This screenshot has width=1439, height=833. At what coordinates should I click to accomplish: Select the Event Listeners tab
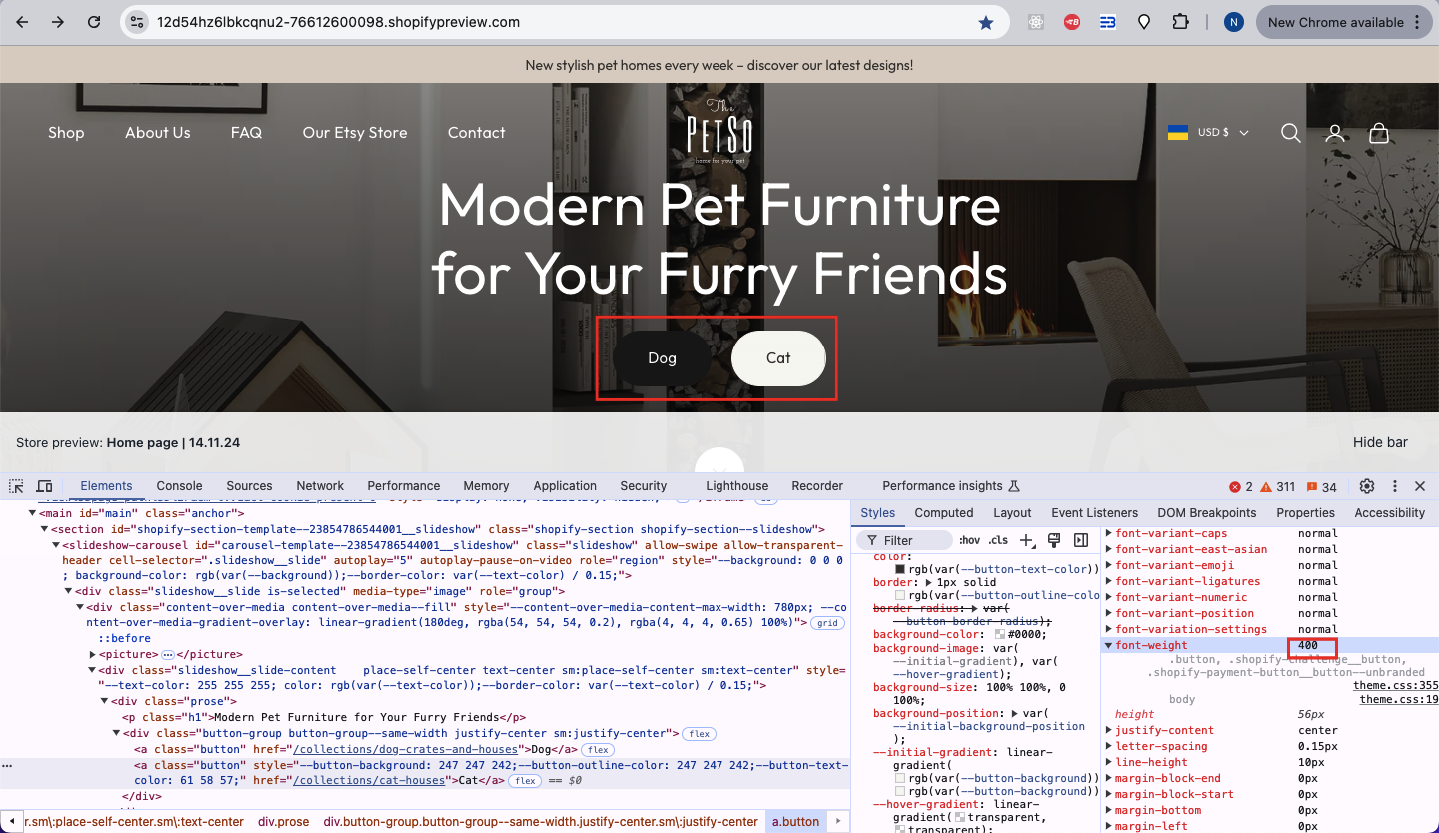(x=1094, y=513)
